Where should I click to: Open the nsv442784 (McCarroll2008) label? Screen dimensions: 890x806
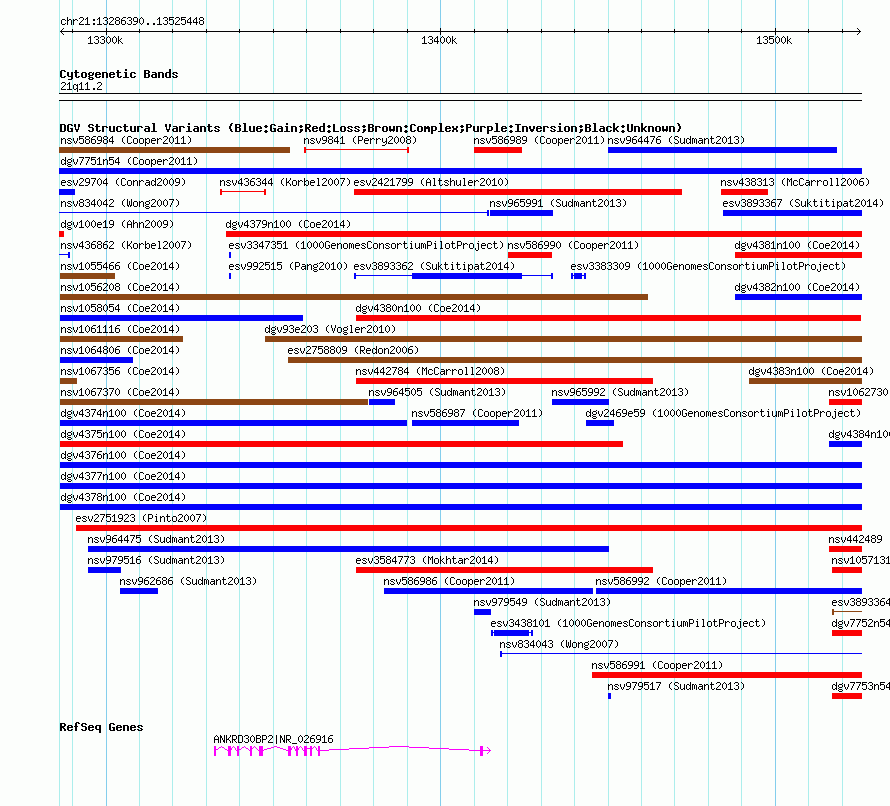tap(430, 371)
